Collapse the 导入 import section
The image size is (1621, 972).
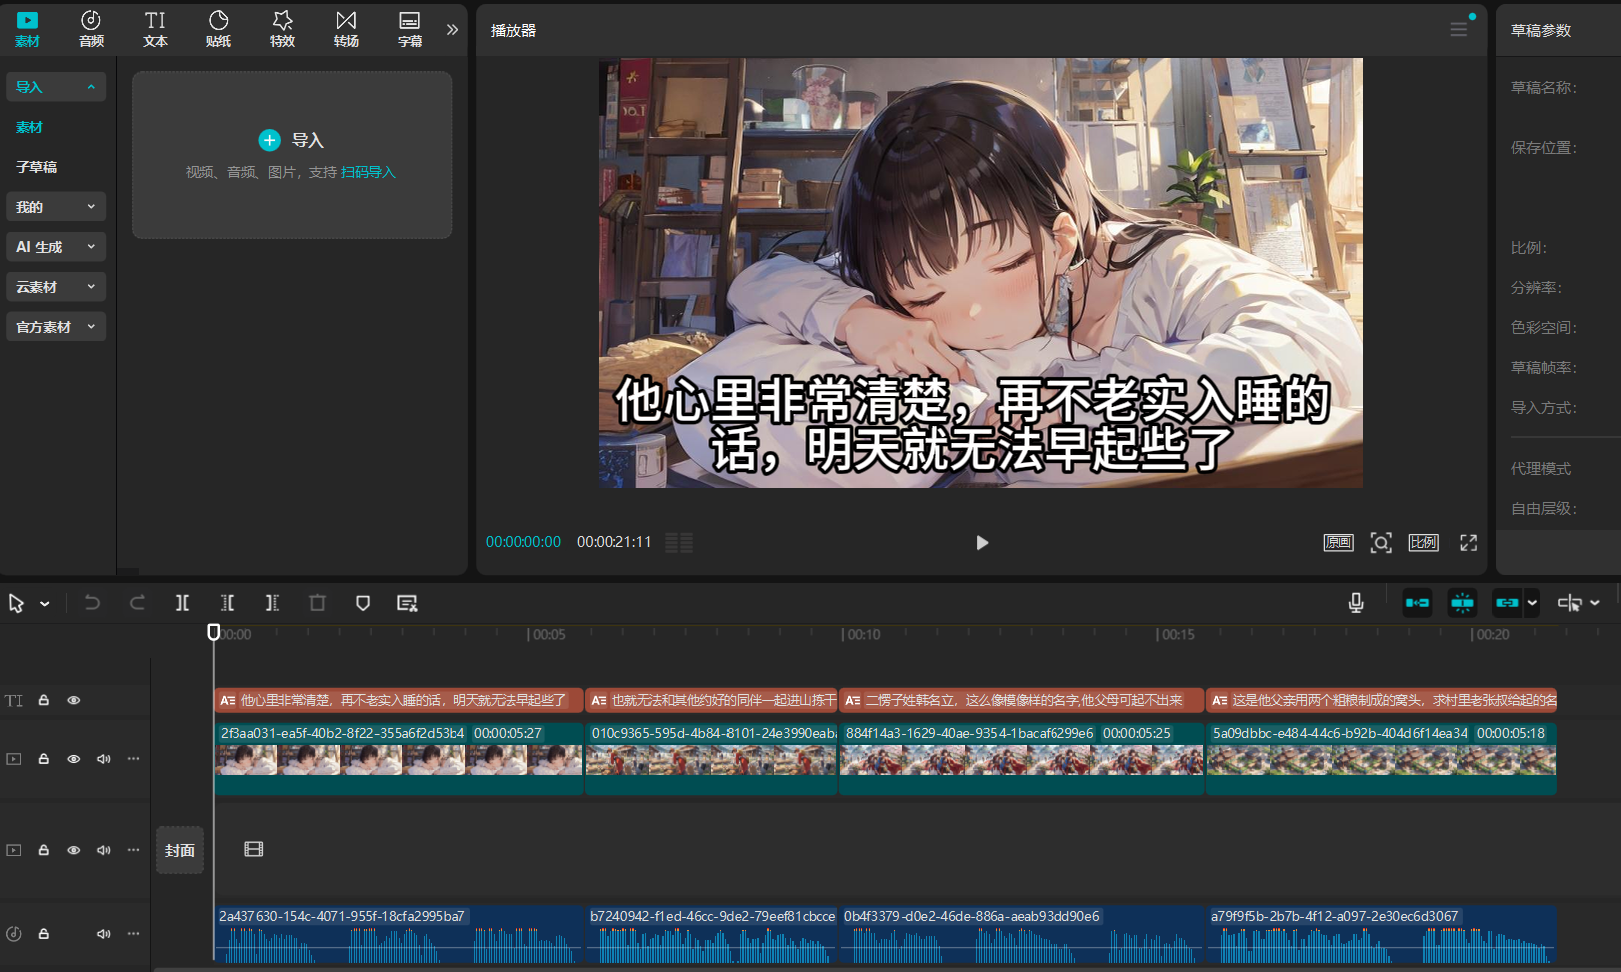tap(56, 87)
